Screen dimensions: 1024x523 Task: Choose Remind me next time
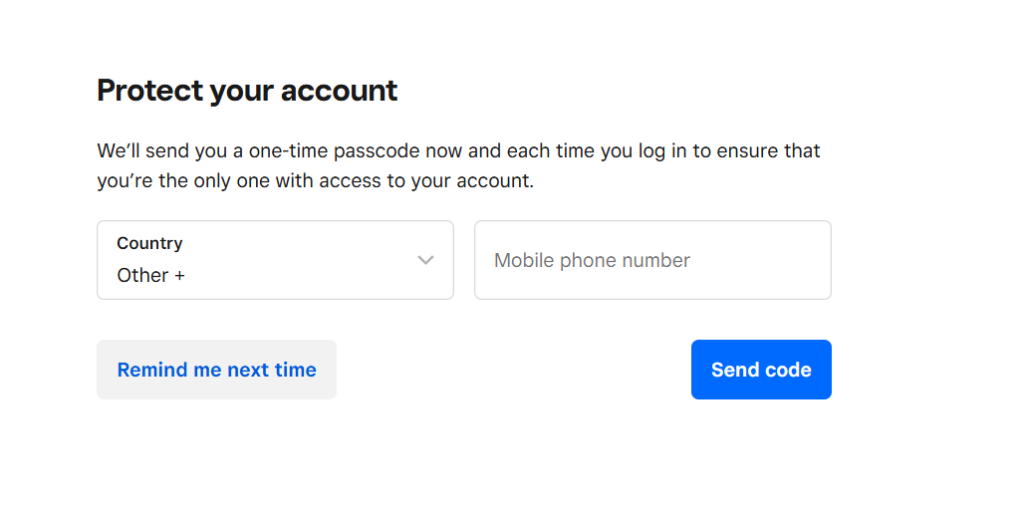pyautogui.click(x=217, y=370)
